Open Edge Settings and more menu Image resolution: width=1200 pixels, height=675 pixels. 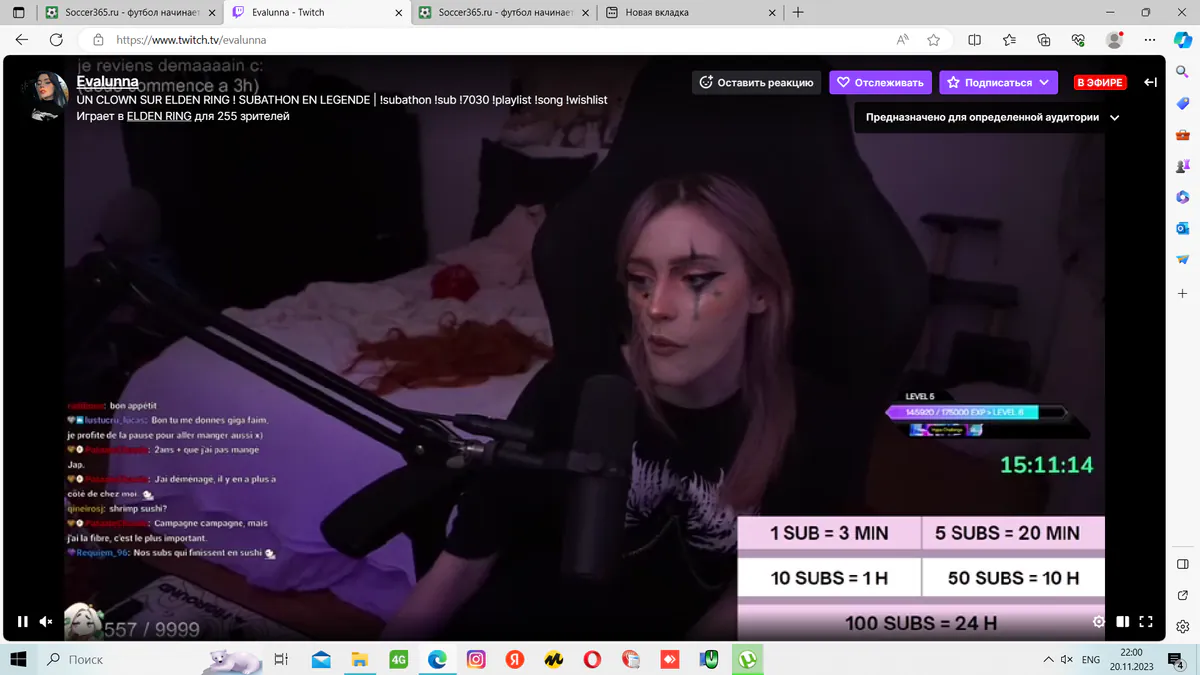[x=1150, y=40]
